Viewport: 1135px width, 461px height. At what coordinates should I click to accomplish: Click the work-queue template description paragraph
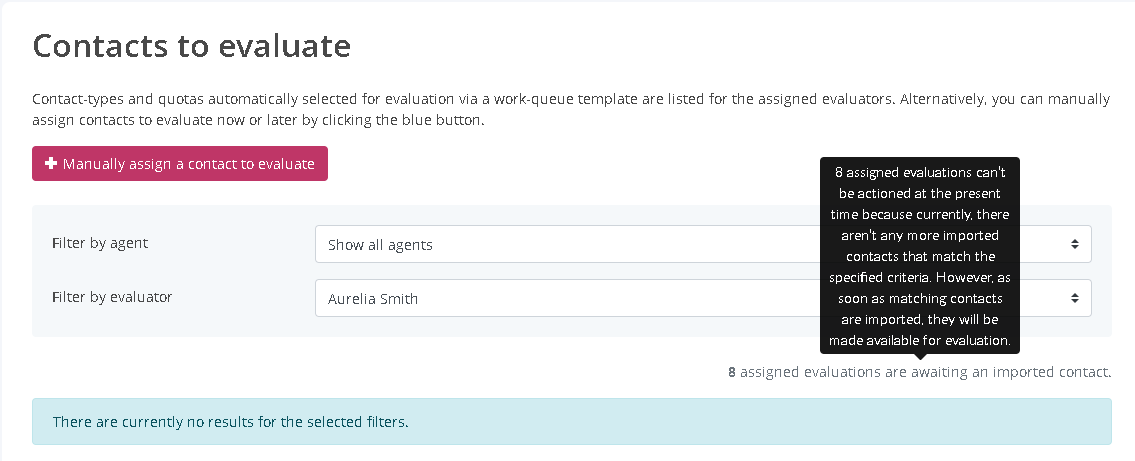571,110
